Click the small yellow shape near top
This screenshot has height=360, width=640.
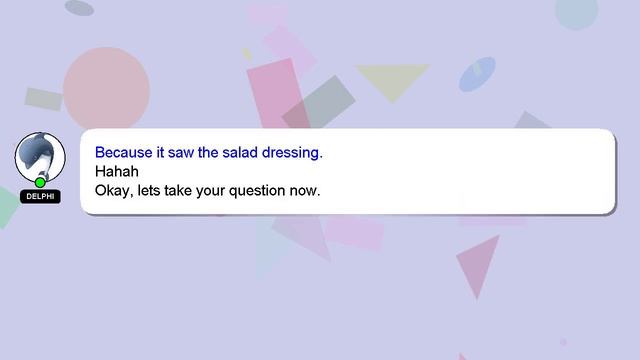(248, 55)
